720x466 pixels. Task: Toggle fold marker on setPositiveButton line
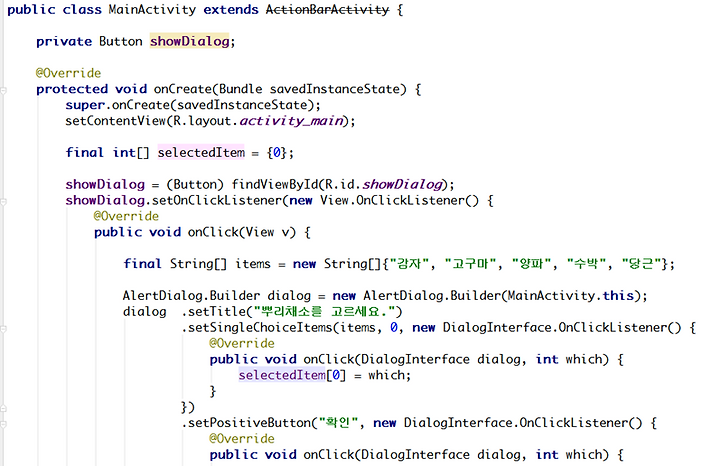[x=3, y=424]
